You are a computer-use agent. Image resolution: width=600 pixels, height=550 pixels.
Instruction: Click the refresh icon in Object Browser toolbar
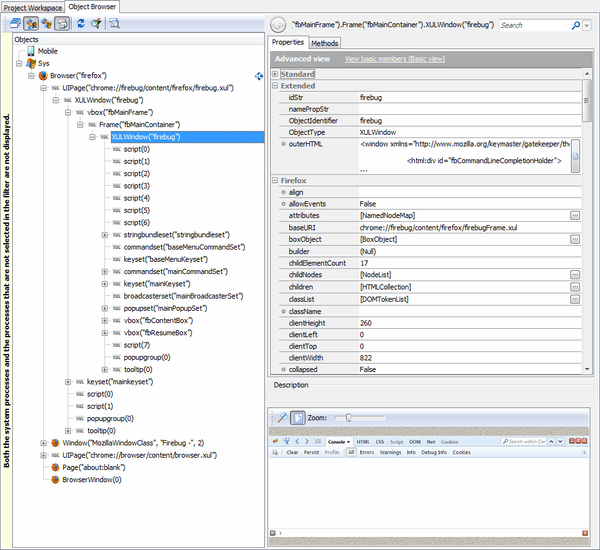point(80,23)
